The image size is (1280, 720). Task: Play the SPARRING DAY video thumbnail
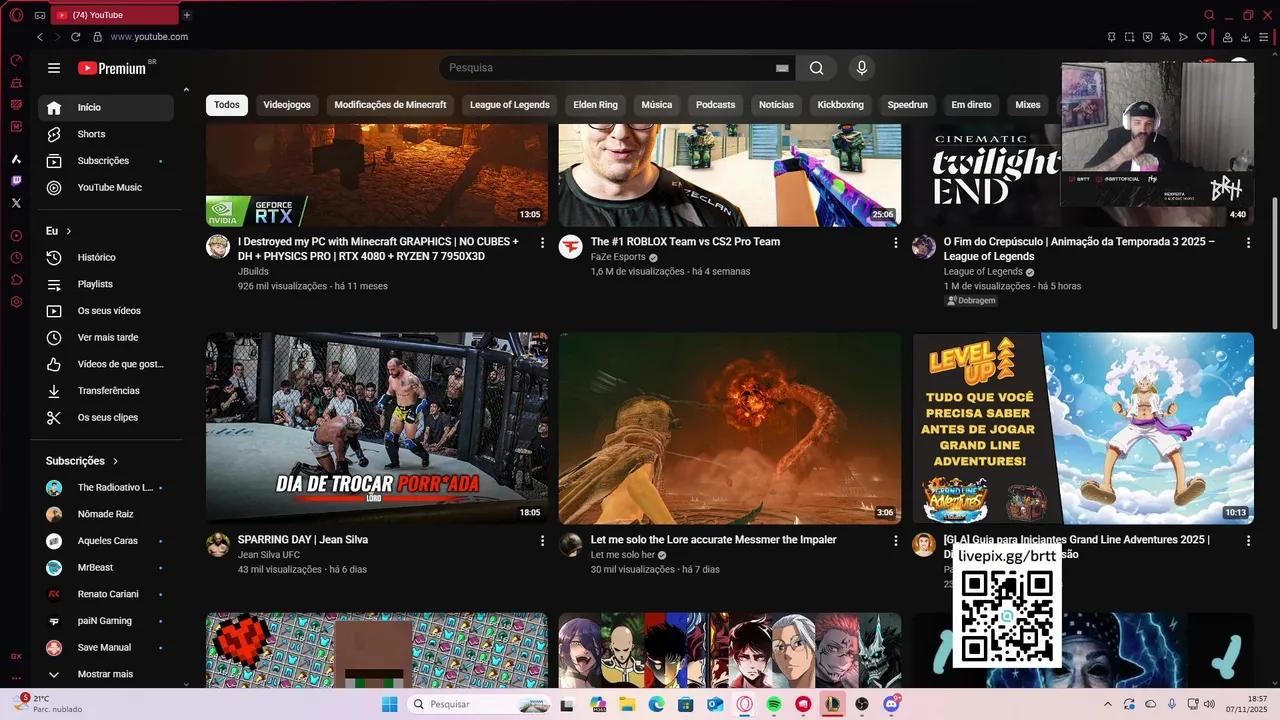[x=377, y=428]
